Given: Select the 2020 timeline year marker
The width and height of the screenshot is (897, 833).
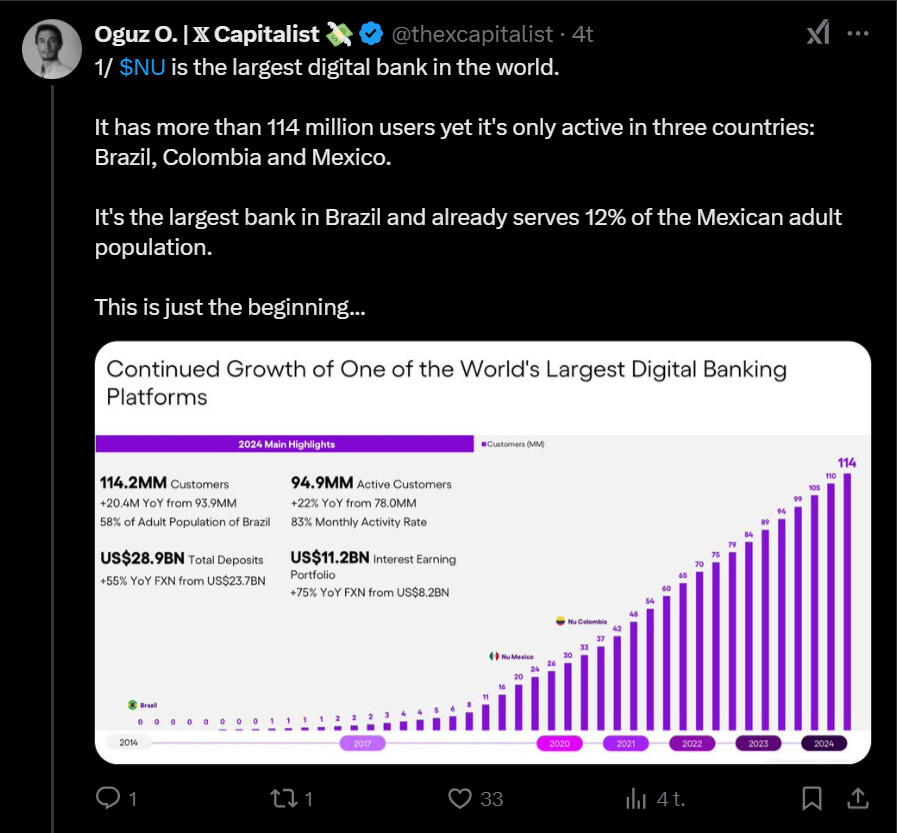Looking at the screenshot, I should [559, 743].
